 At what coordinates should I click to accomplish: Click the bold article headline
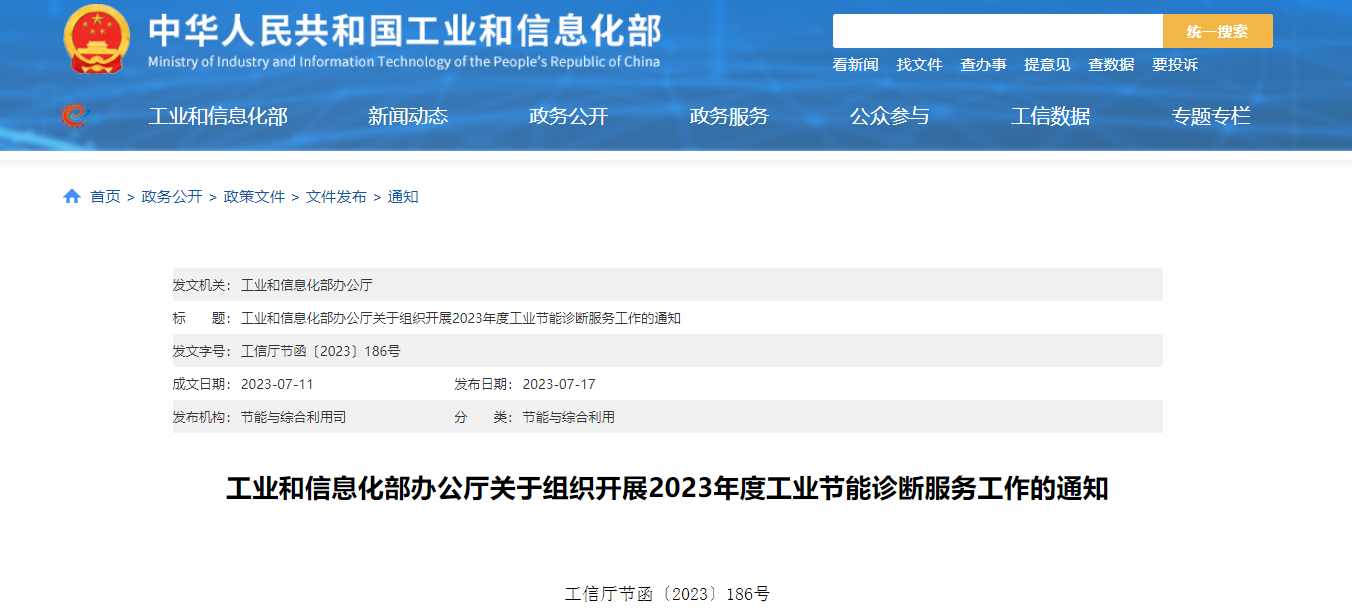[x=667, y=489]
